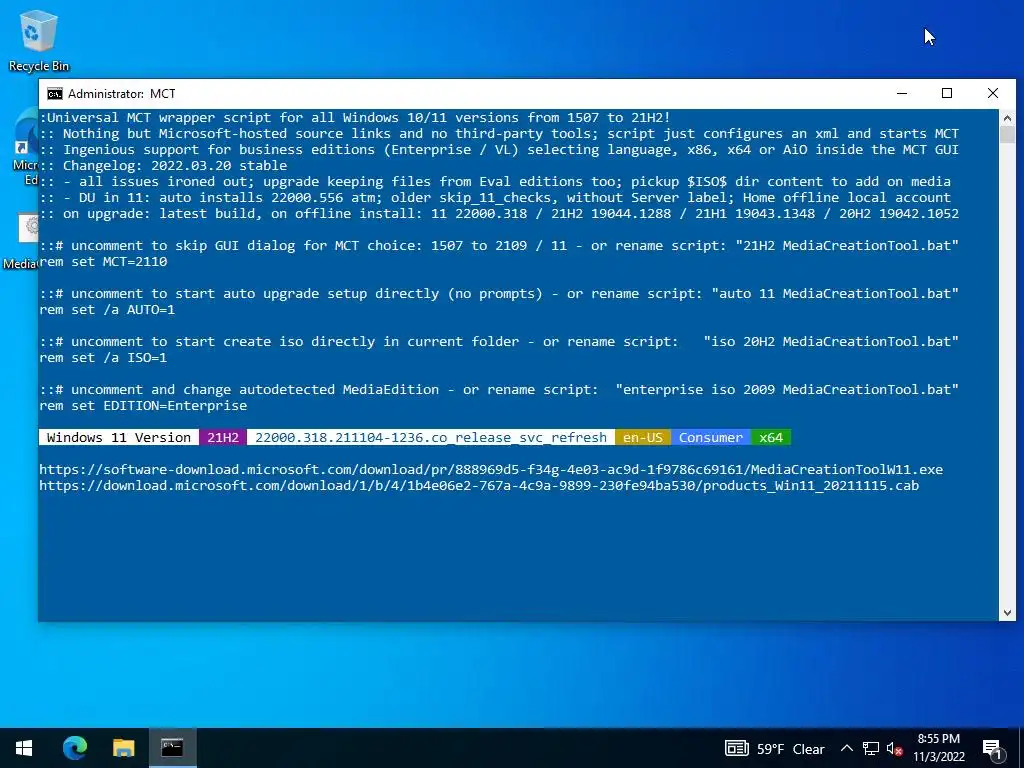Open the notification center icon
This screenshot has height=768, width=1024.
992,749
